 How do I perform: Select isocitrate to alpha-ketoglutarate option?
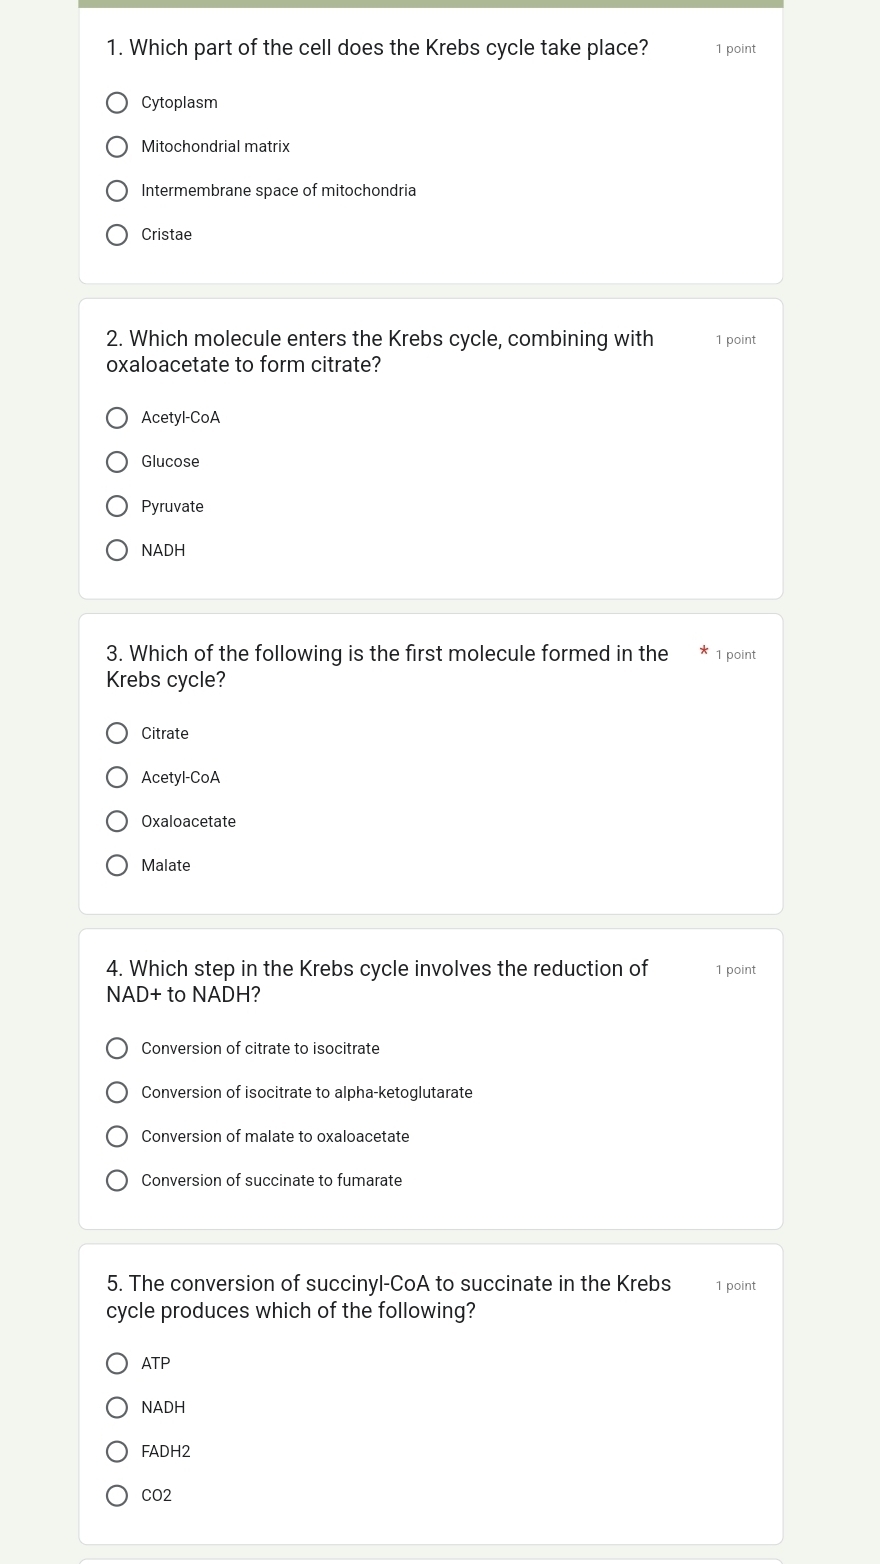click(x=117, y=1093)
